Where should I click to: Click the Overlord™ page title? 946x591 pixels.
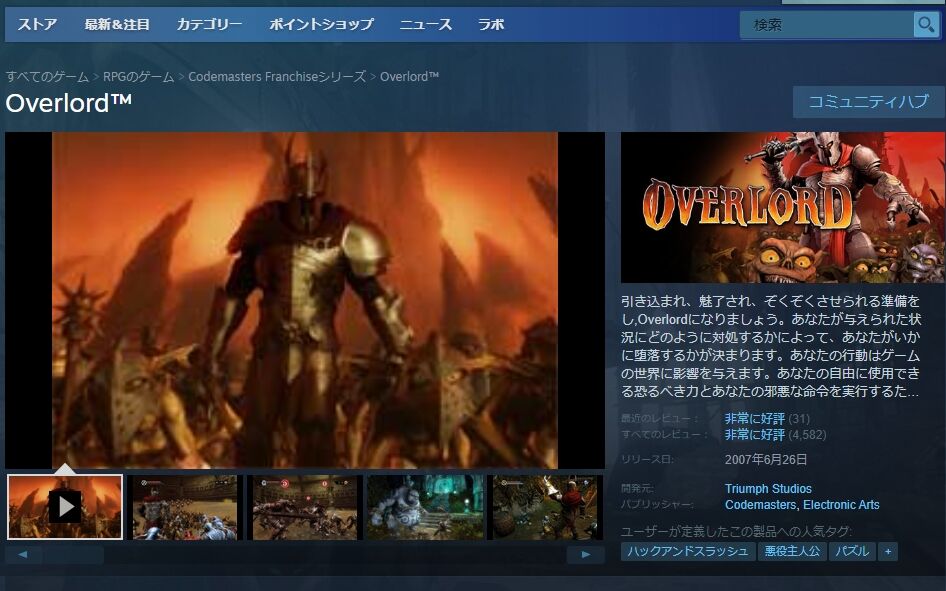[x=69, y=103]
